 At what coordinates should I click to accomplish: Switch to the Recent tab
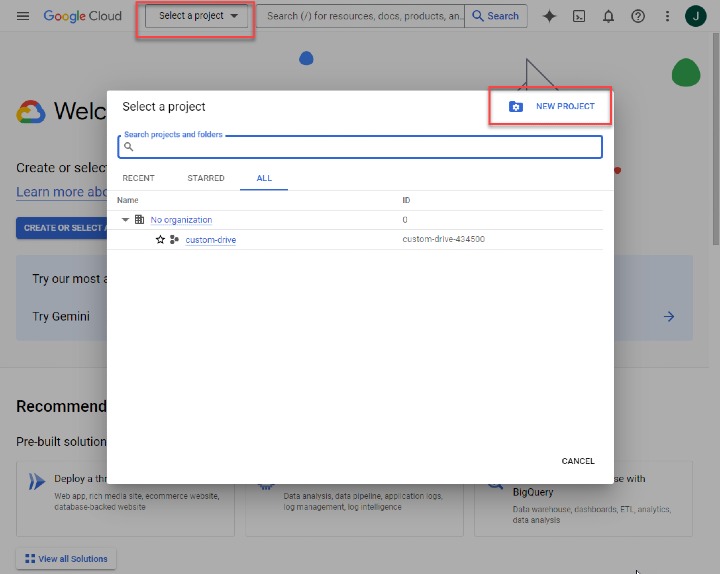(138, 178)
